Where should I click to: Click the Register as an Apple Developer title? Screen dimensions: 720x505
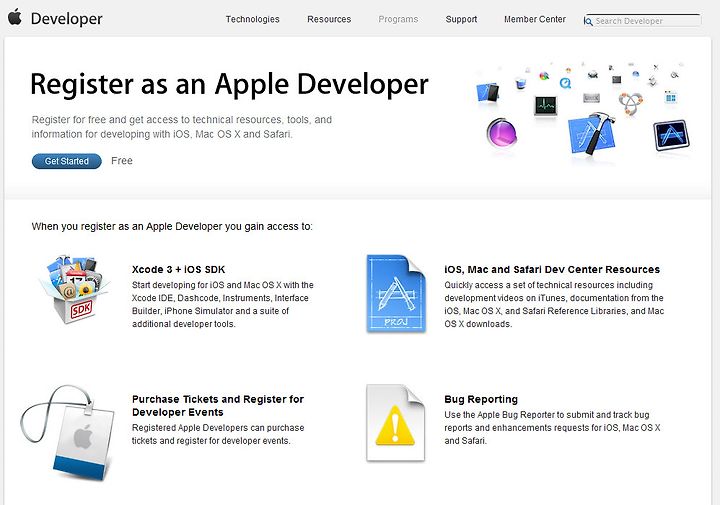click(229, 84)
